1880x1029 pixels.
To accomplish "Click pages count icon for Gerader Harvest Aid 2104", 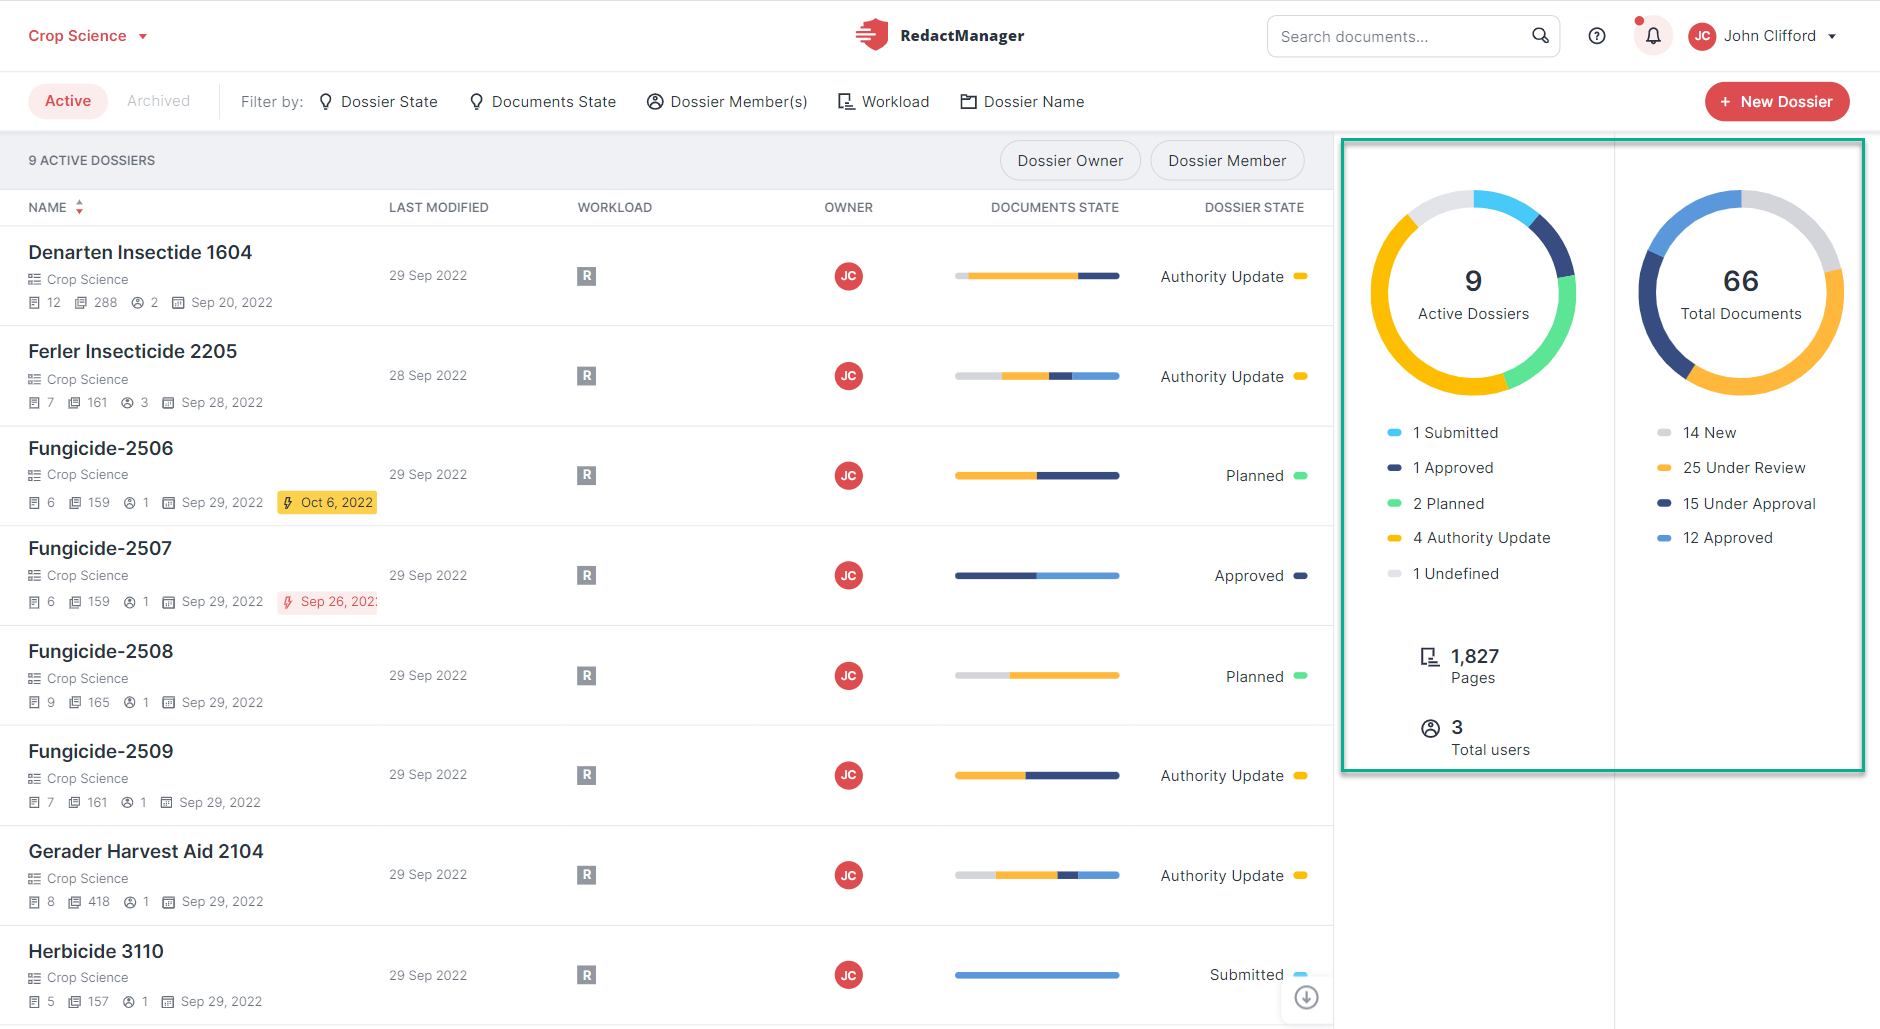I will tap(74, 902).
